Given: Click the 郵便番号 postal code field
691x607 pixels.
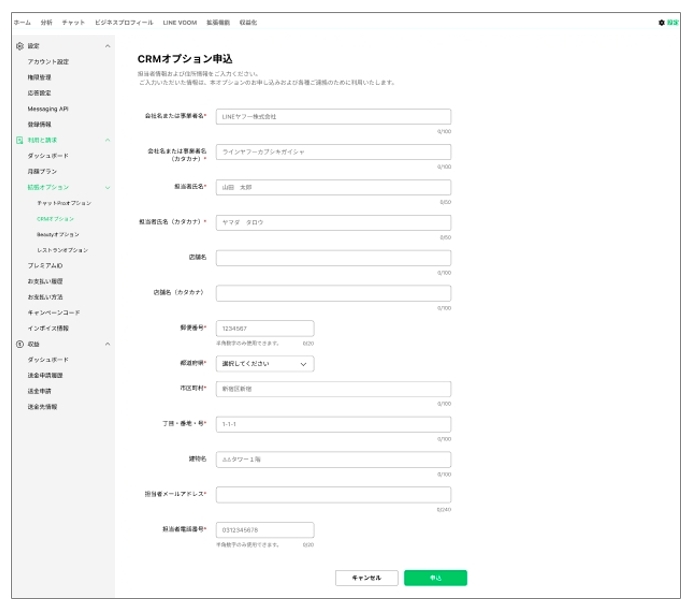Looking at the screenshot, I should click(265, 328).
